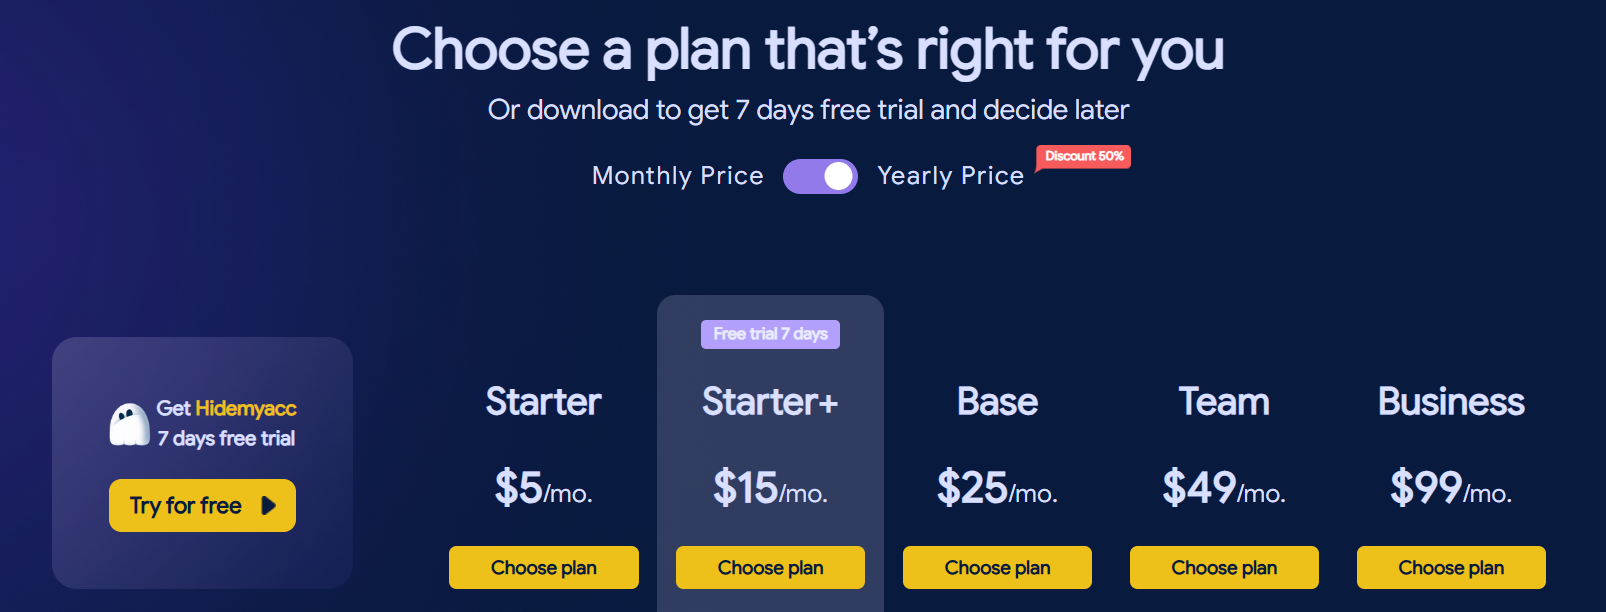Choose the Team plan

[x=1224, y=568]
